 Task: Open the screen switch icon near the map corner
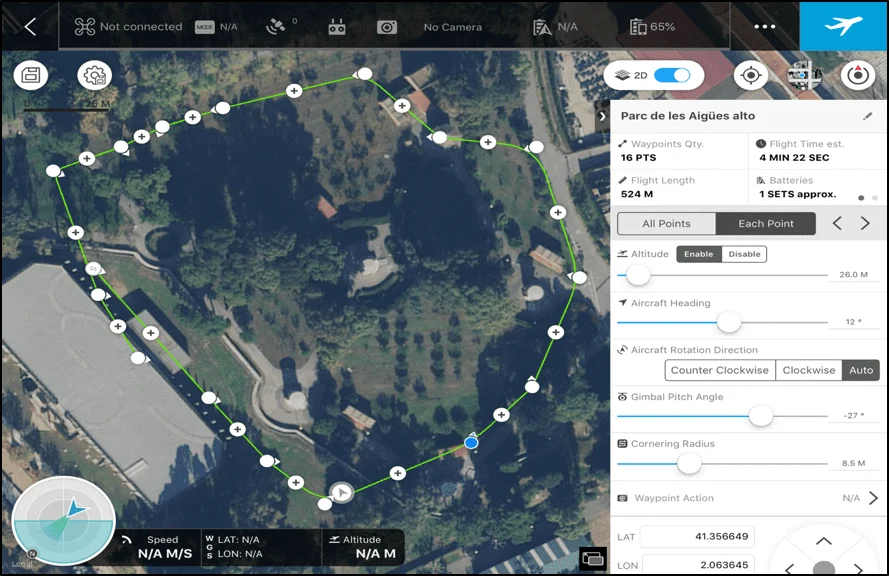tap(592, 559)
